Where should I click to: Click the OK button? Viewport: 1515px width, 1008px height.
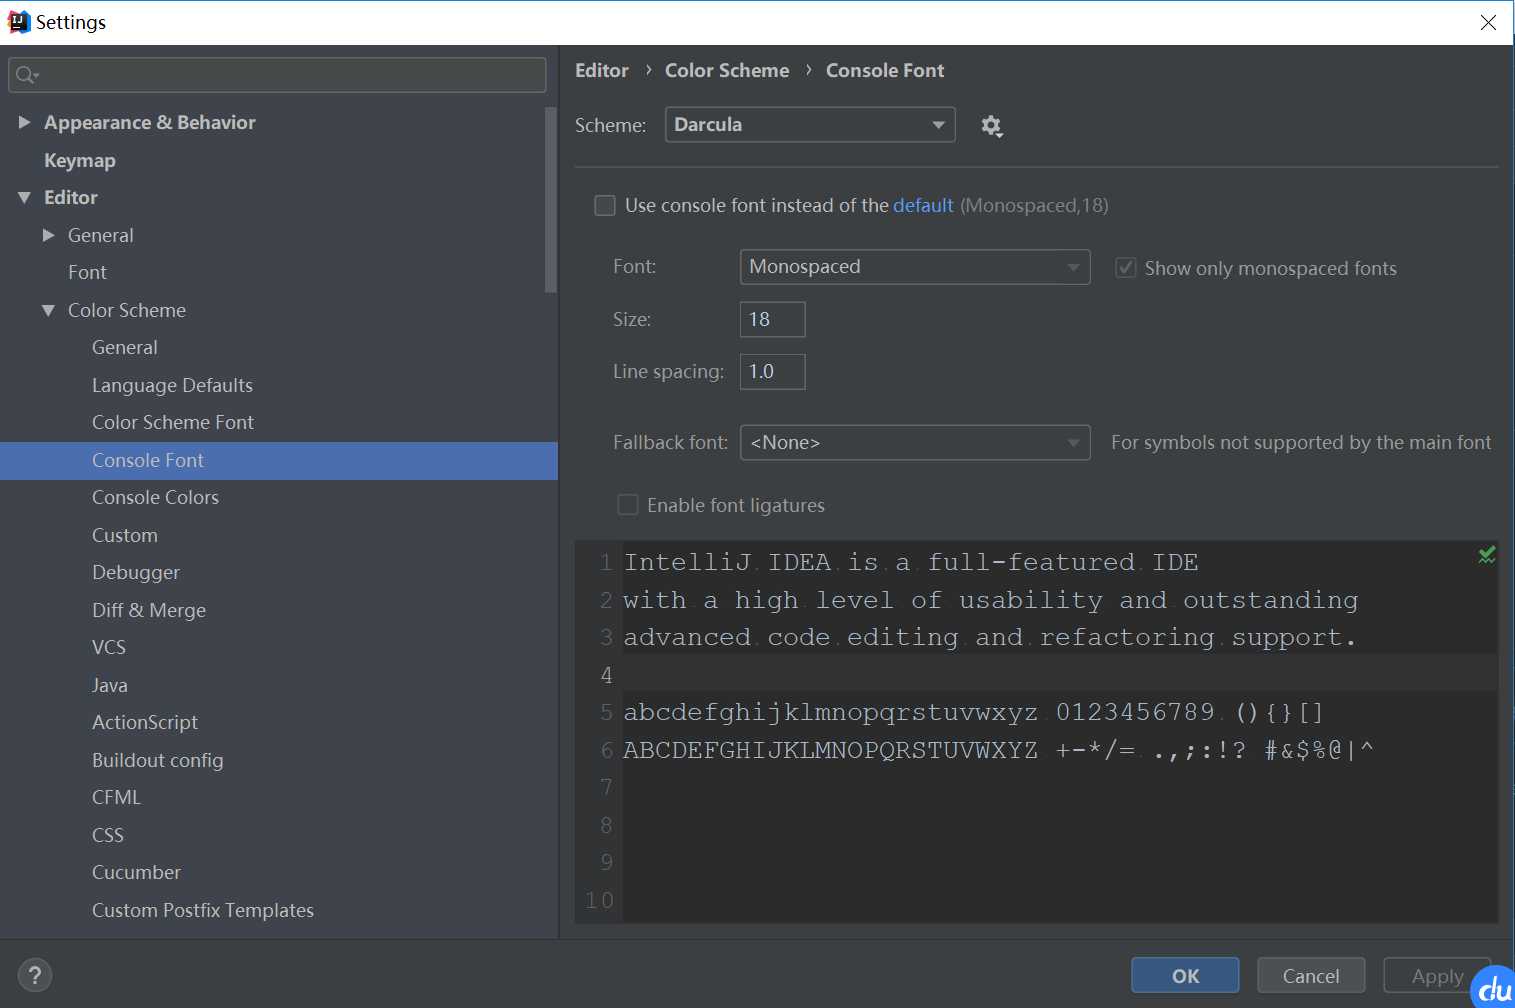point(1185,976)
